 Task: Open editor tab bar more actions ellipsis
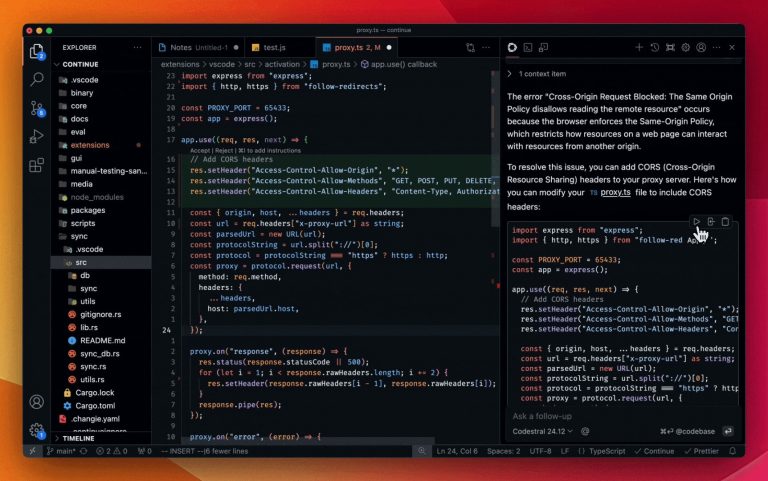pyautogui.click(x=486, y=48)
